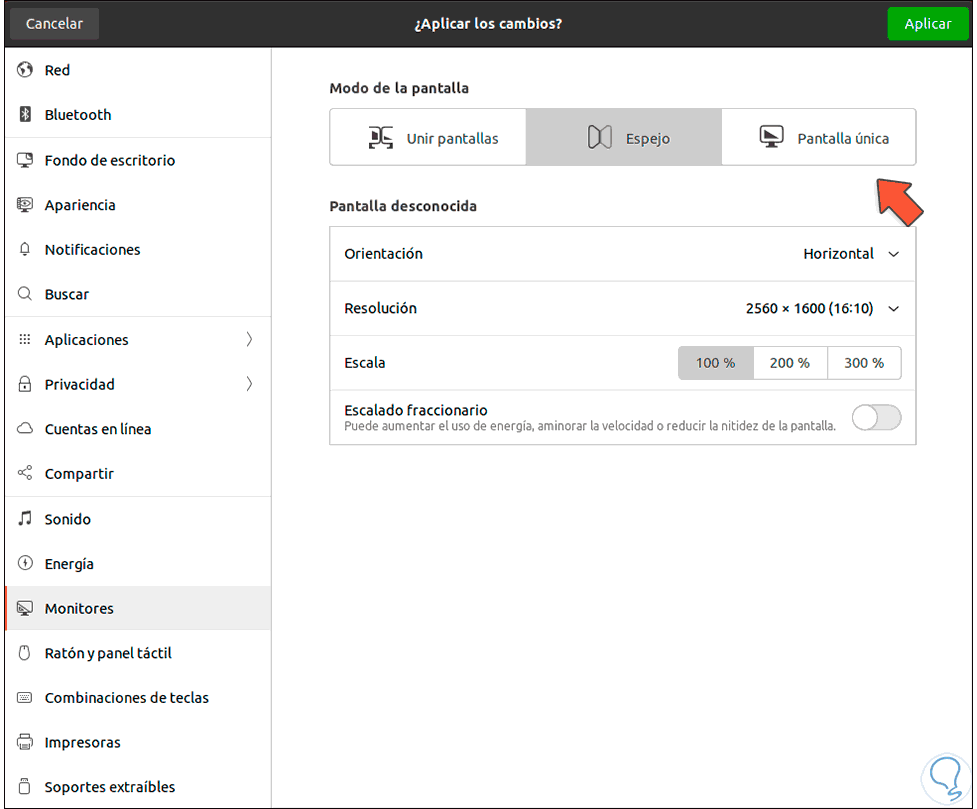Open Soportes extraíbles settings
The height and width of the screenshot is (809, 977).
(138, 787)
